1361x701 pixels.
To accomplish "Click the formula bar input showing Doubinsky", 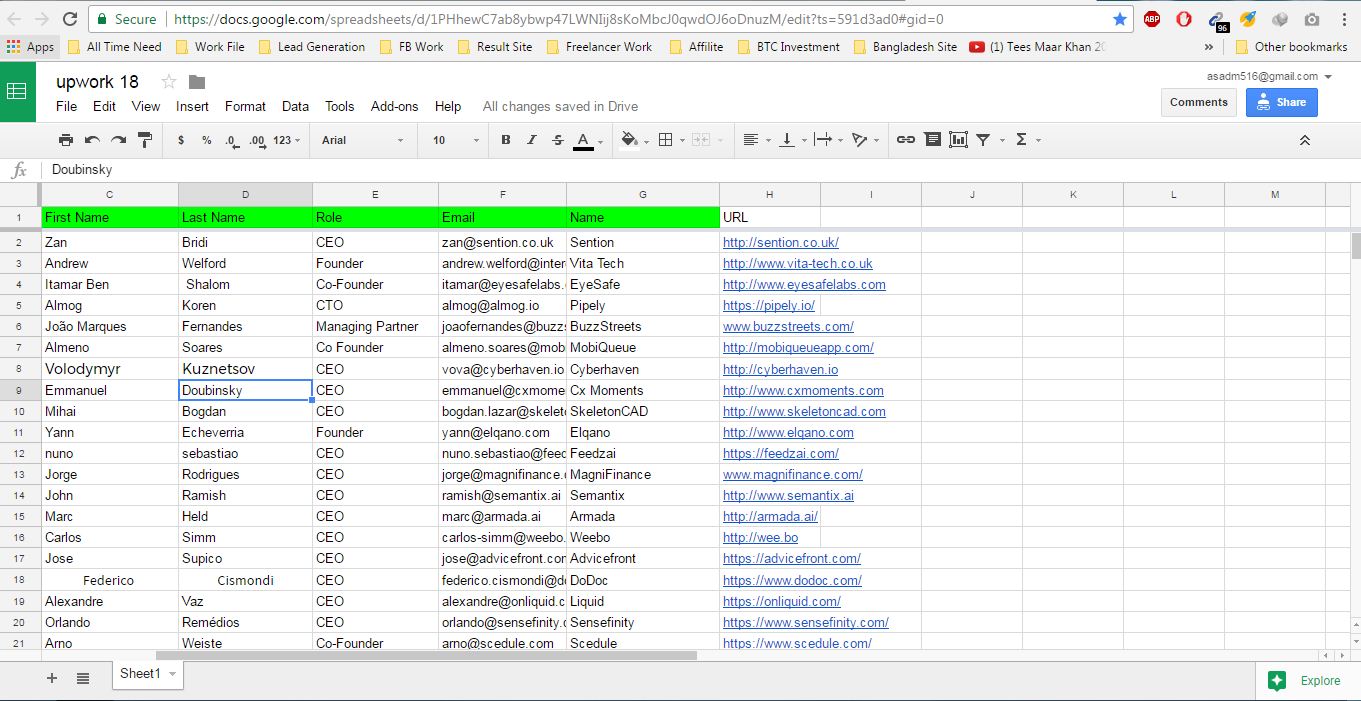I will (x=700, y=170).
